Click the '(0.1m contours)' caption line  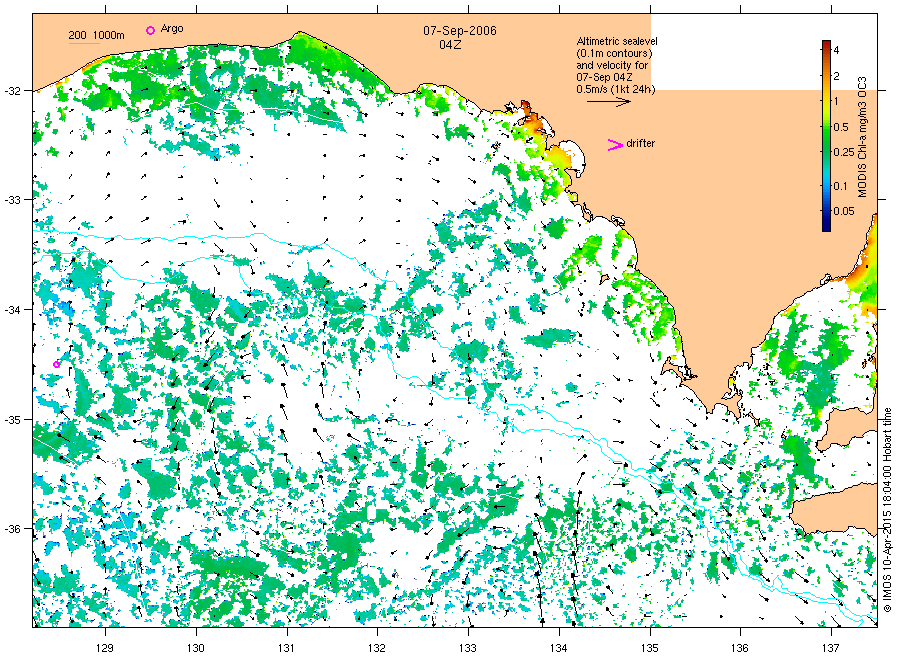point(614,53)
